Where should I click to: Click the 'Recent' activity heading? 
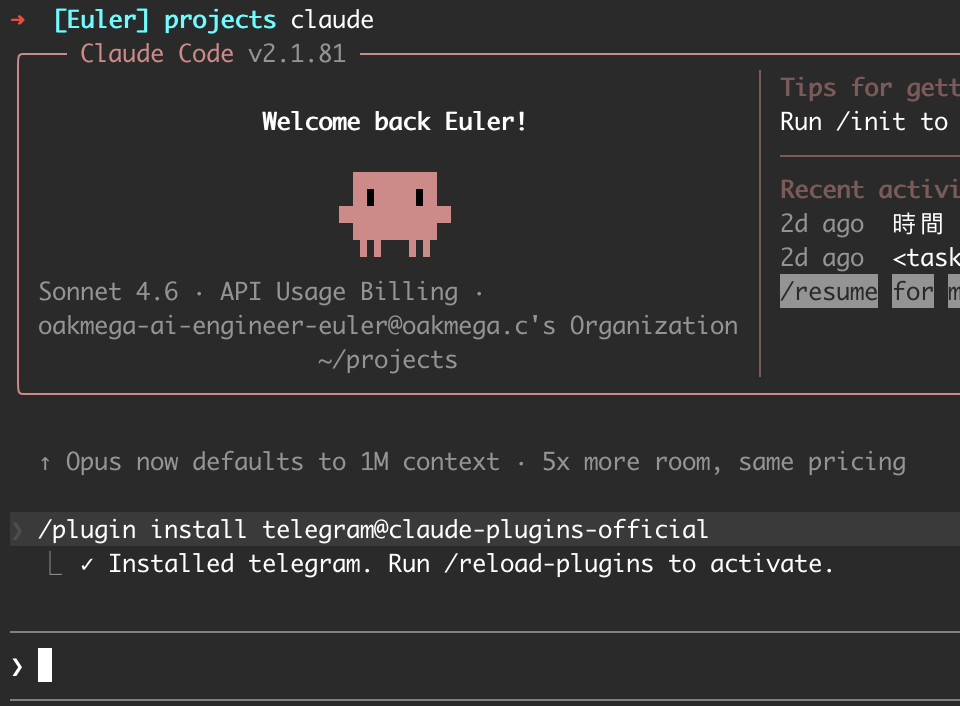[822, 189]
